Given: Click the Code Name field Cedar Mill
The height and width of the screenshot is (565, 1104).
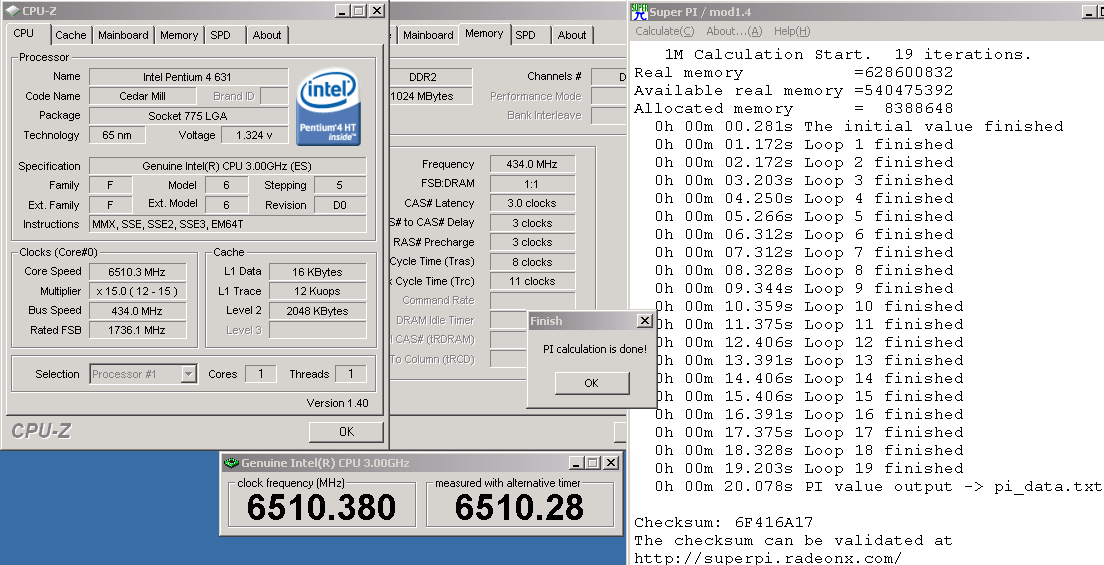Looking at the screenshot, I should [x=143, y=97].
